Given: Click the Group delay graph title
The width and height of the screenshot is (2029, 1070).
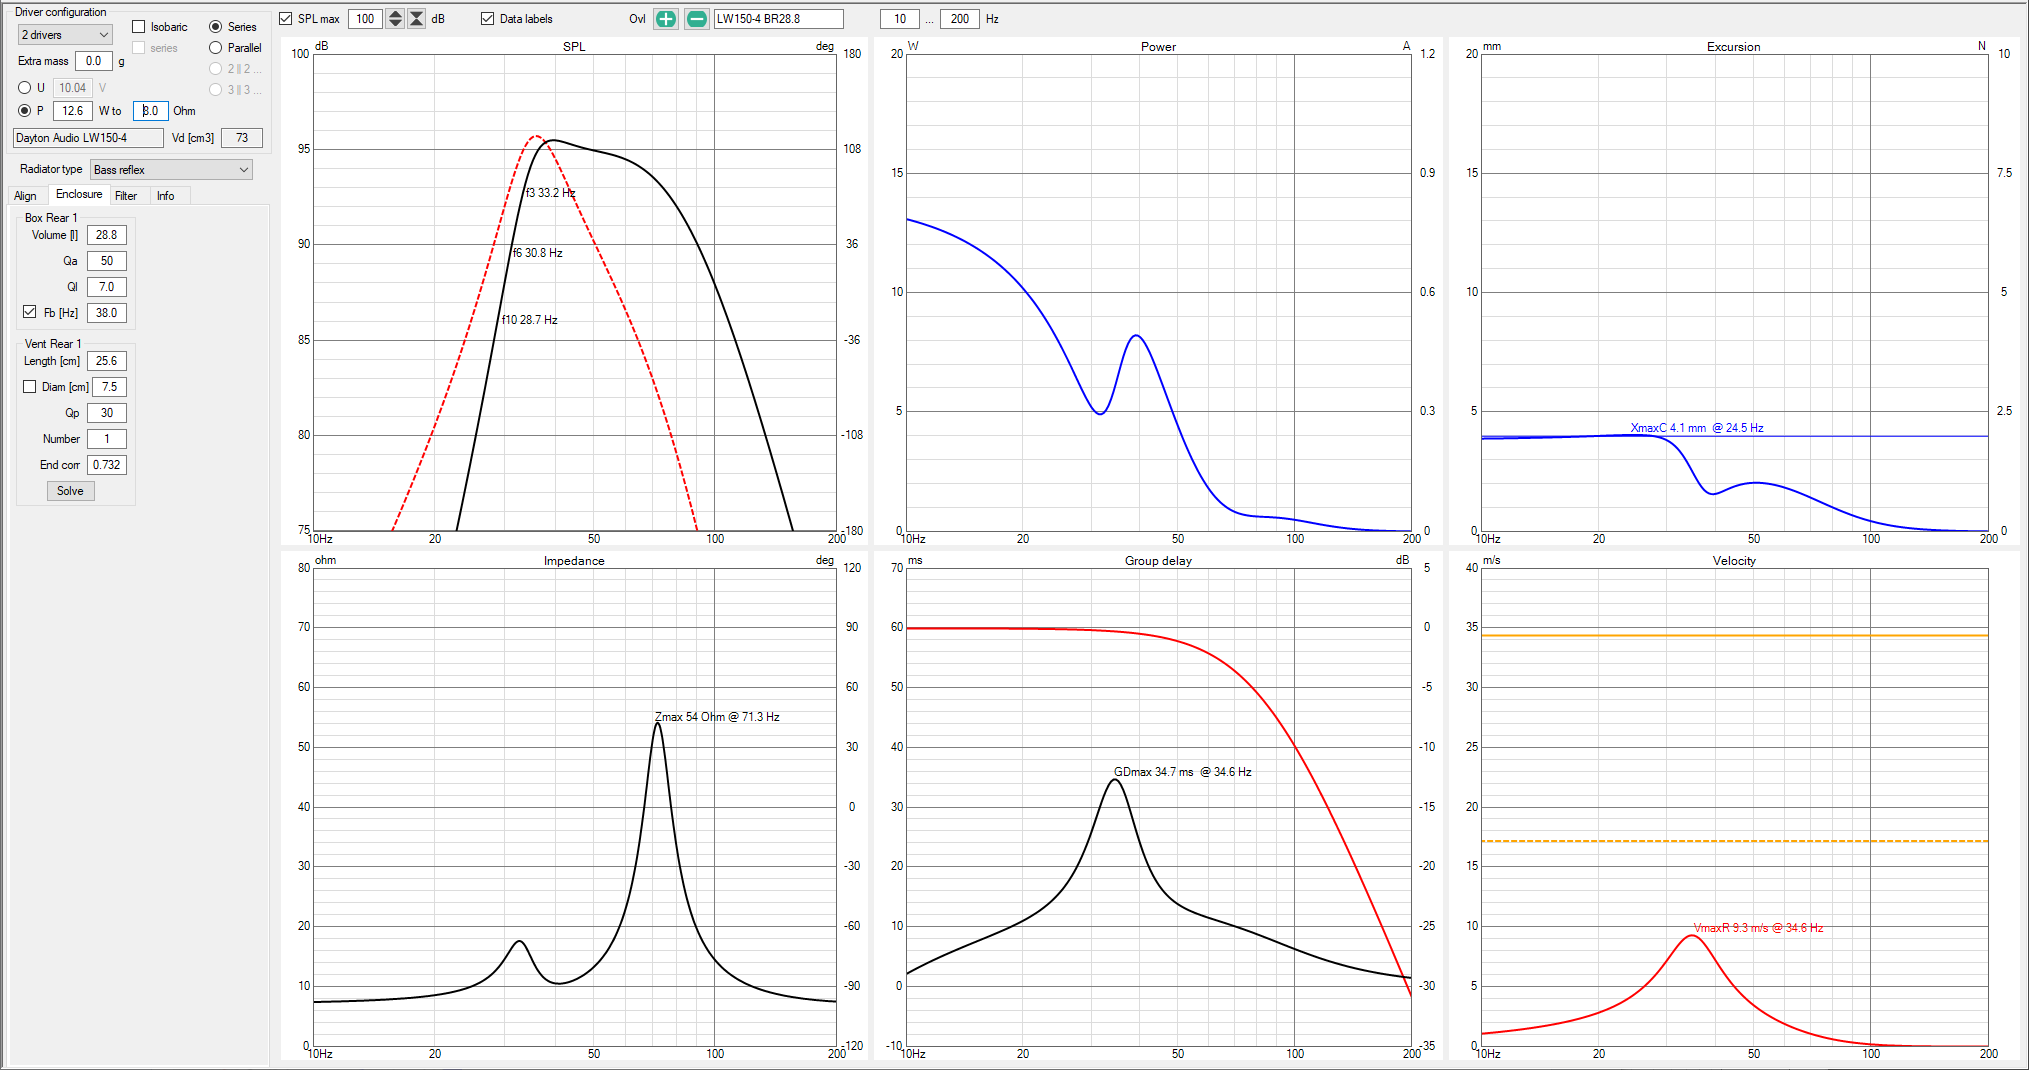Looking at the screenshot, I should tap(1158, 561).
